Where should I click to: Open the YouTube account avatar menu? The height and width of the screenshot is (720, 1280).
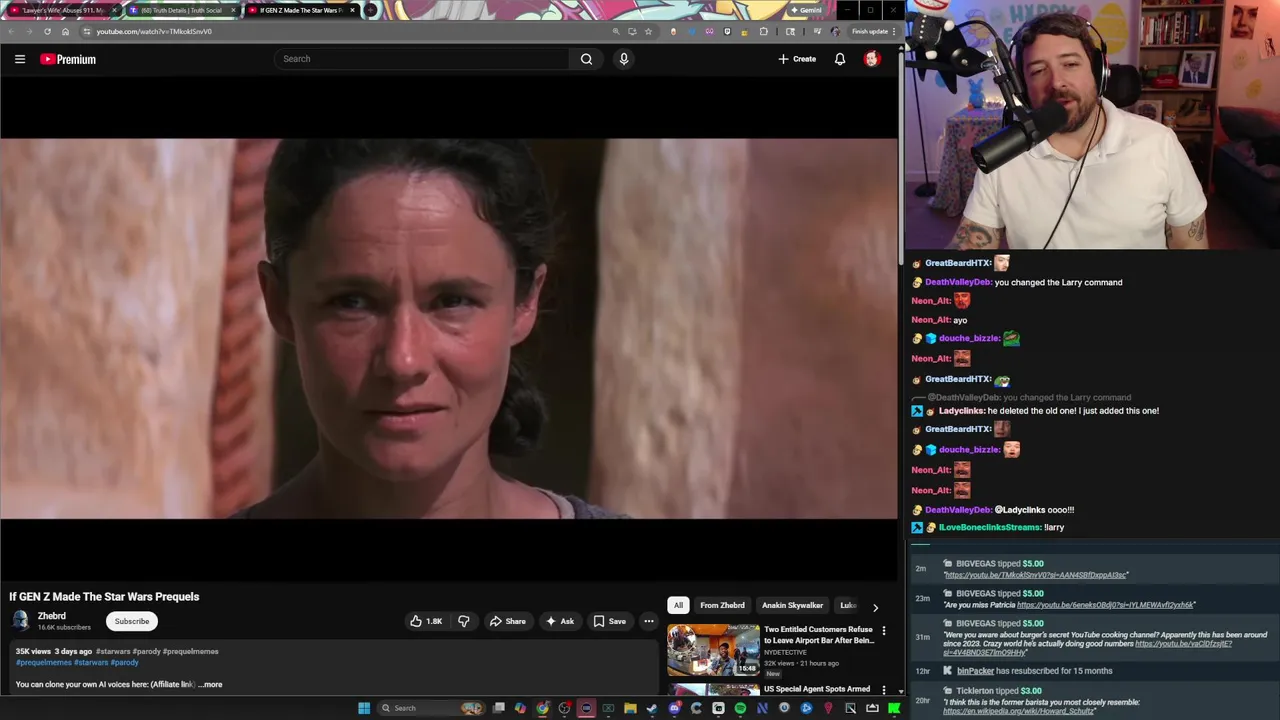point(871,59)
